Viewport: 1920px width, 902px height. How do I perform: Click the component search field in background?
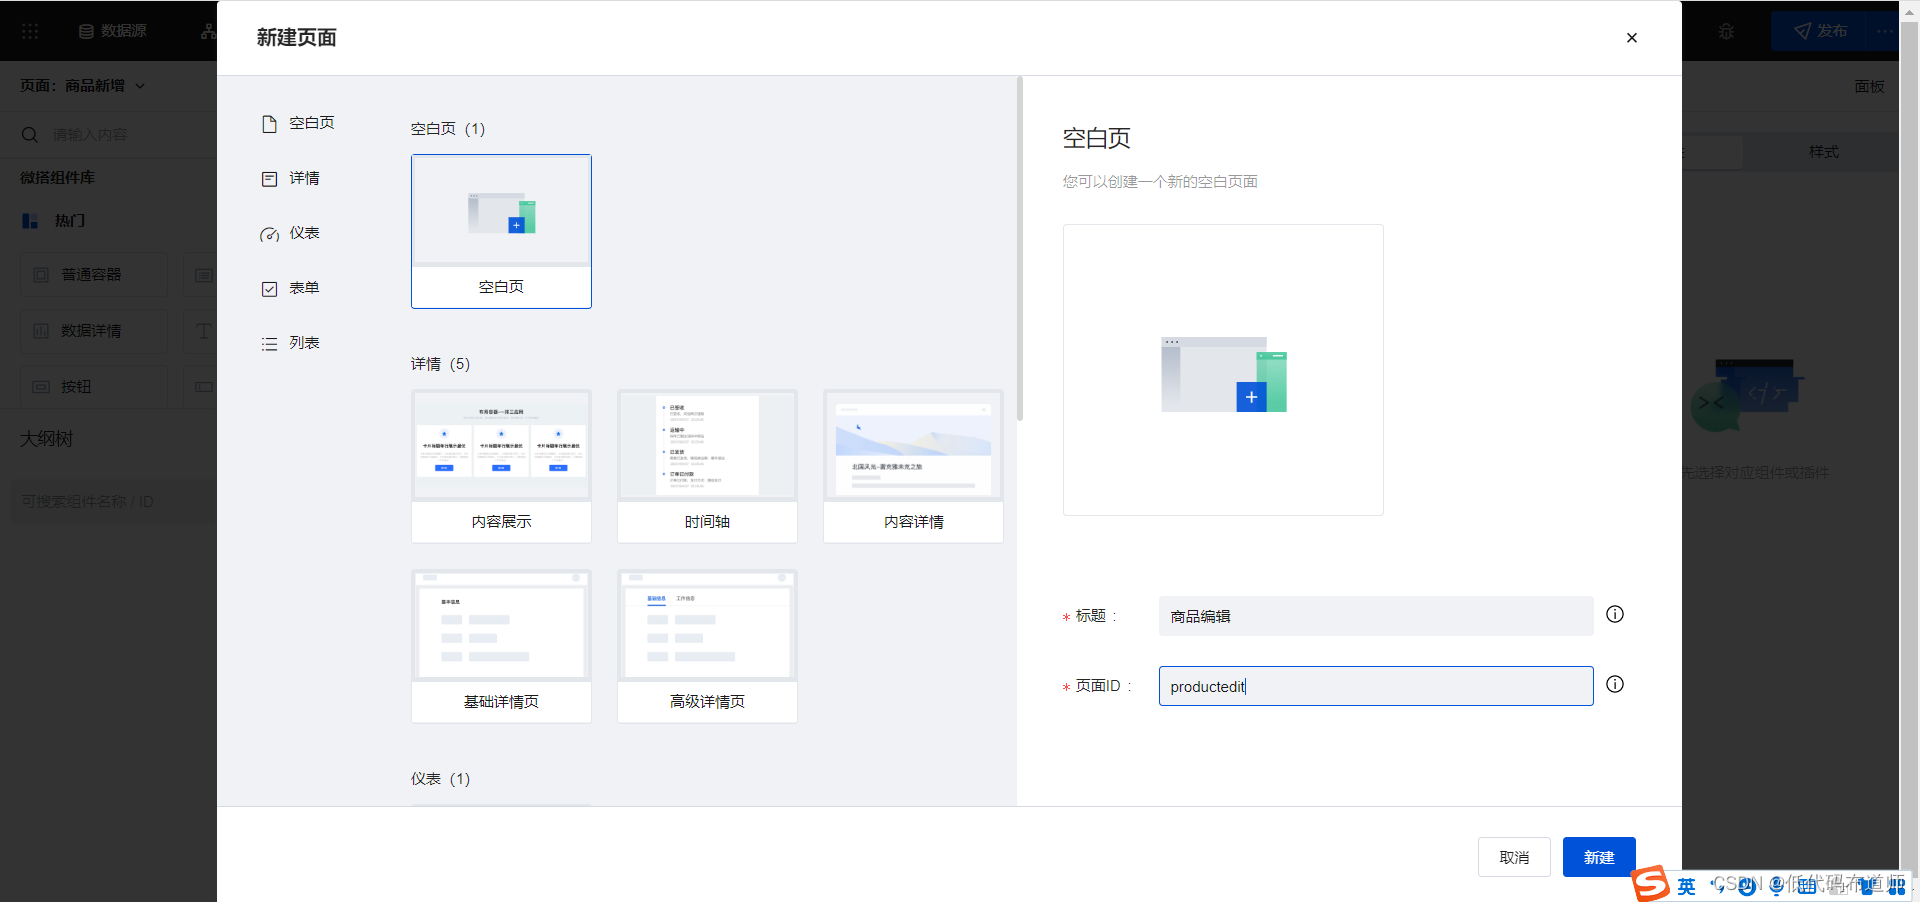coord(120,135)
